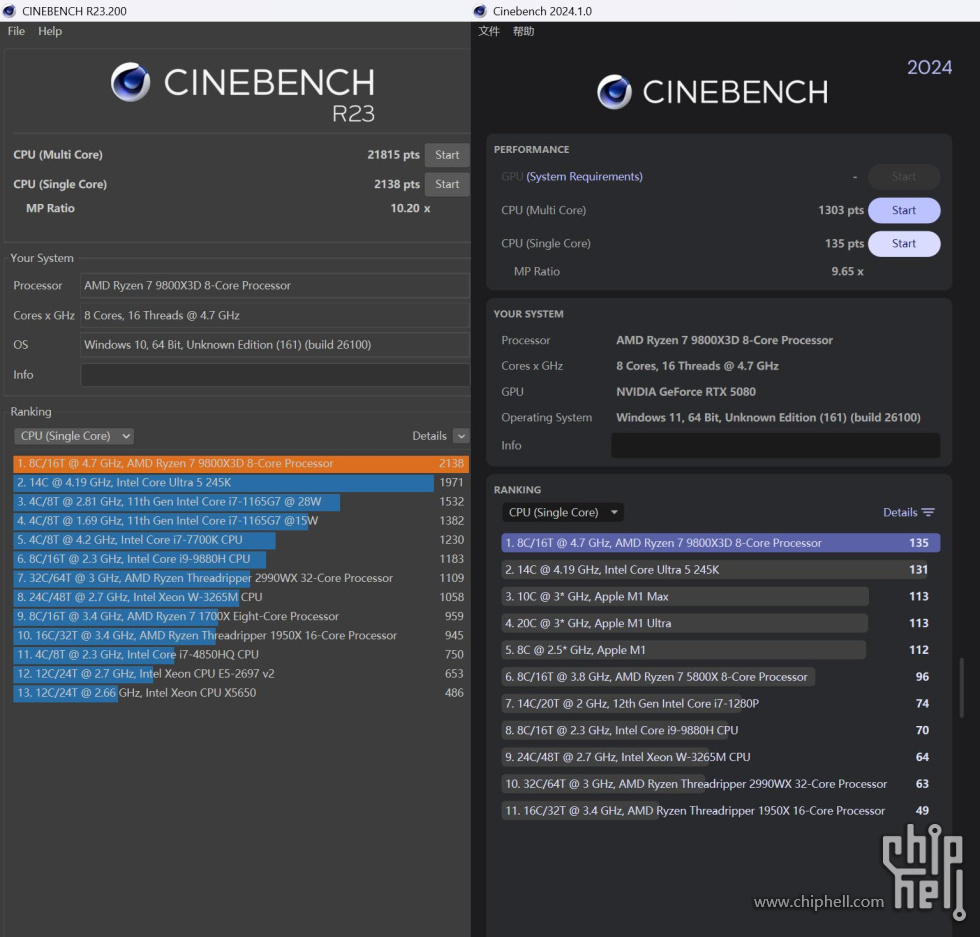Select 2024 rank 6 Ryzen 7 5800X row
This screenshot has height=937, width=980.
click(x=720, y=677)
